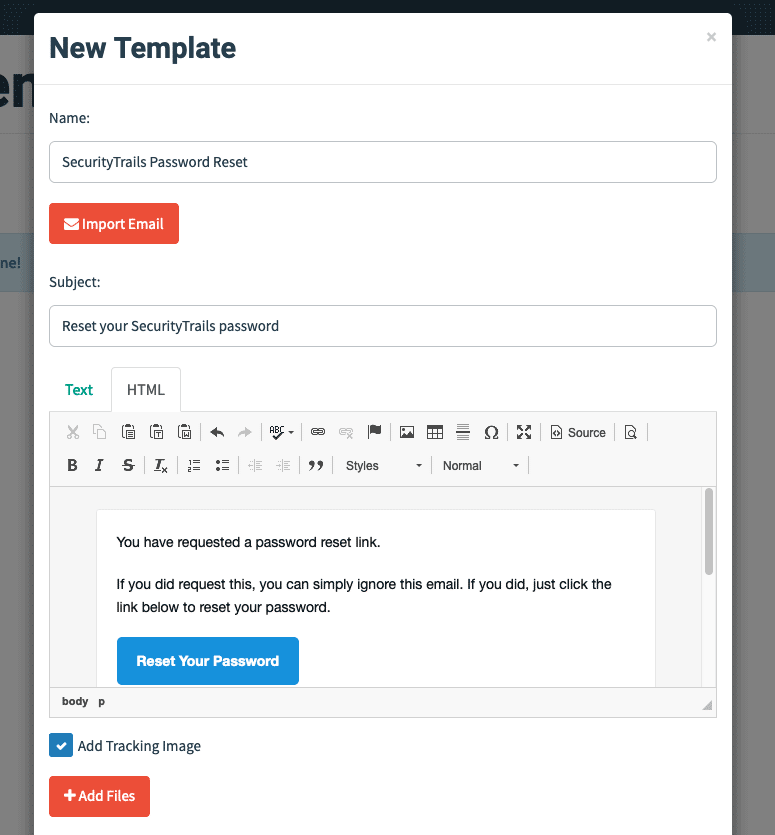Toggle italic formatting in editor
Image resolution: width=775 pixels, height=835 pixels.
coord(99,465)
